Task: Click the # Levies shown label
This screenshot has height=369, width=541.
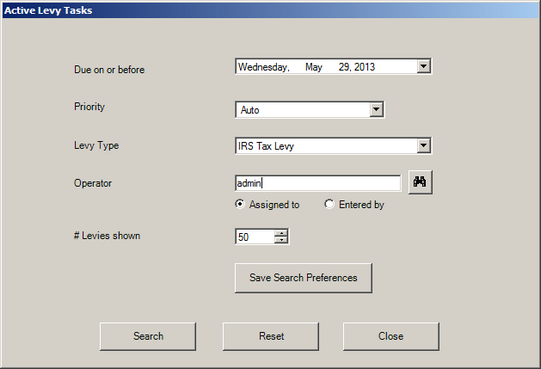Action: [107, 236]
